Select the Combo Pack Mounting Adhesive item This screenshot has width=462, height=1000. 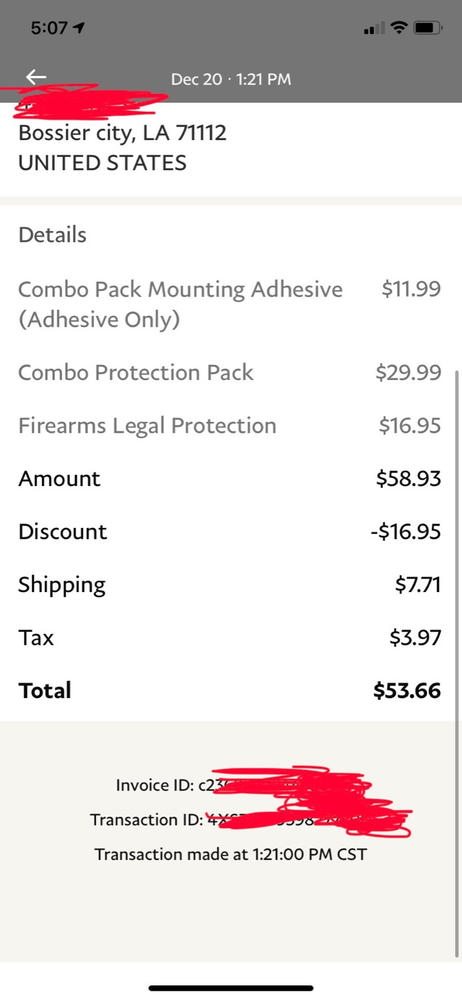pos(229,304)
